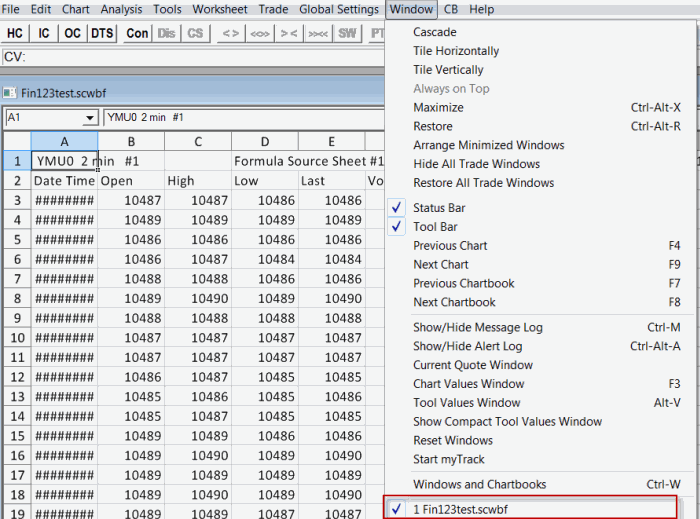Open the Global Settings menu
Viewport: 700px width, 519px height.
[339, 9]
